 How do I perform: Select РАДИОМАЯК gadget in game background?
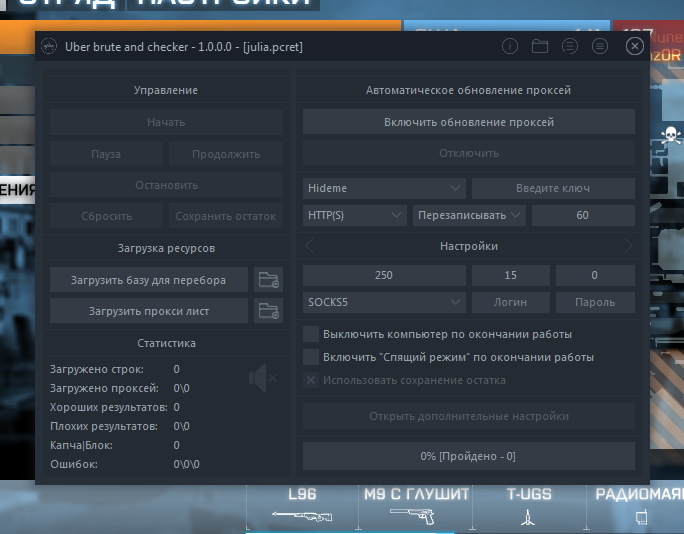[x=636, y=506]
